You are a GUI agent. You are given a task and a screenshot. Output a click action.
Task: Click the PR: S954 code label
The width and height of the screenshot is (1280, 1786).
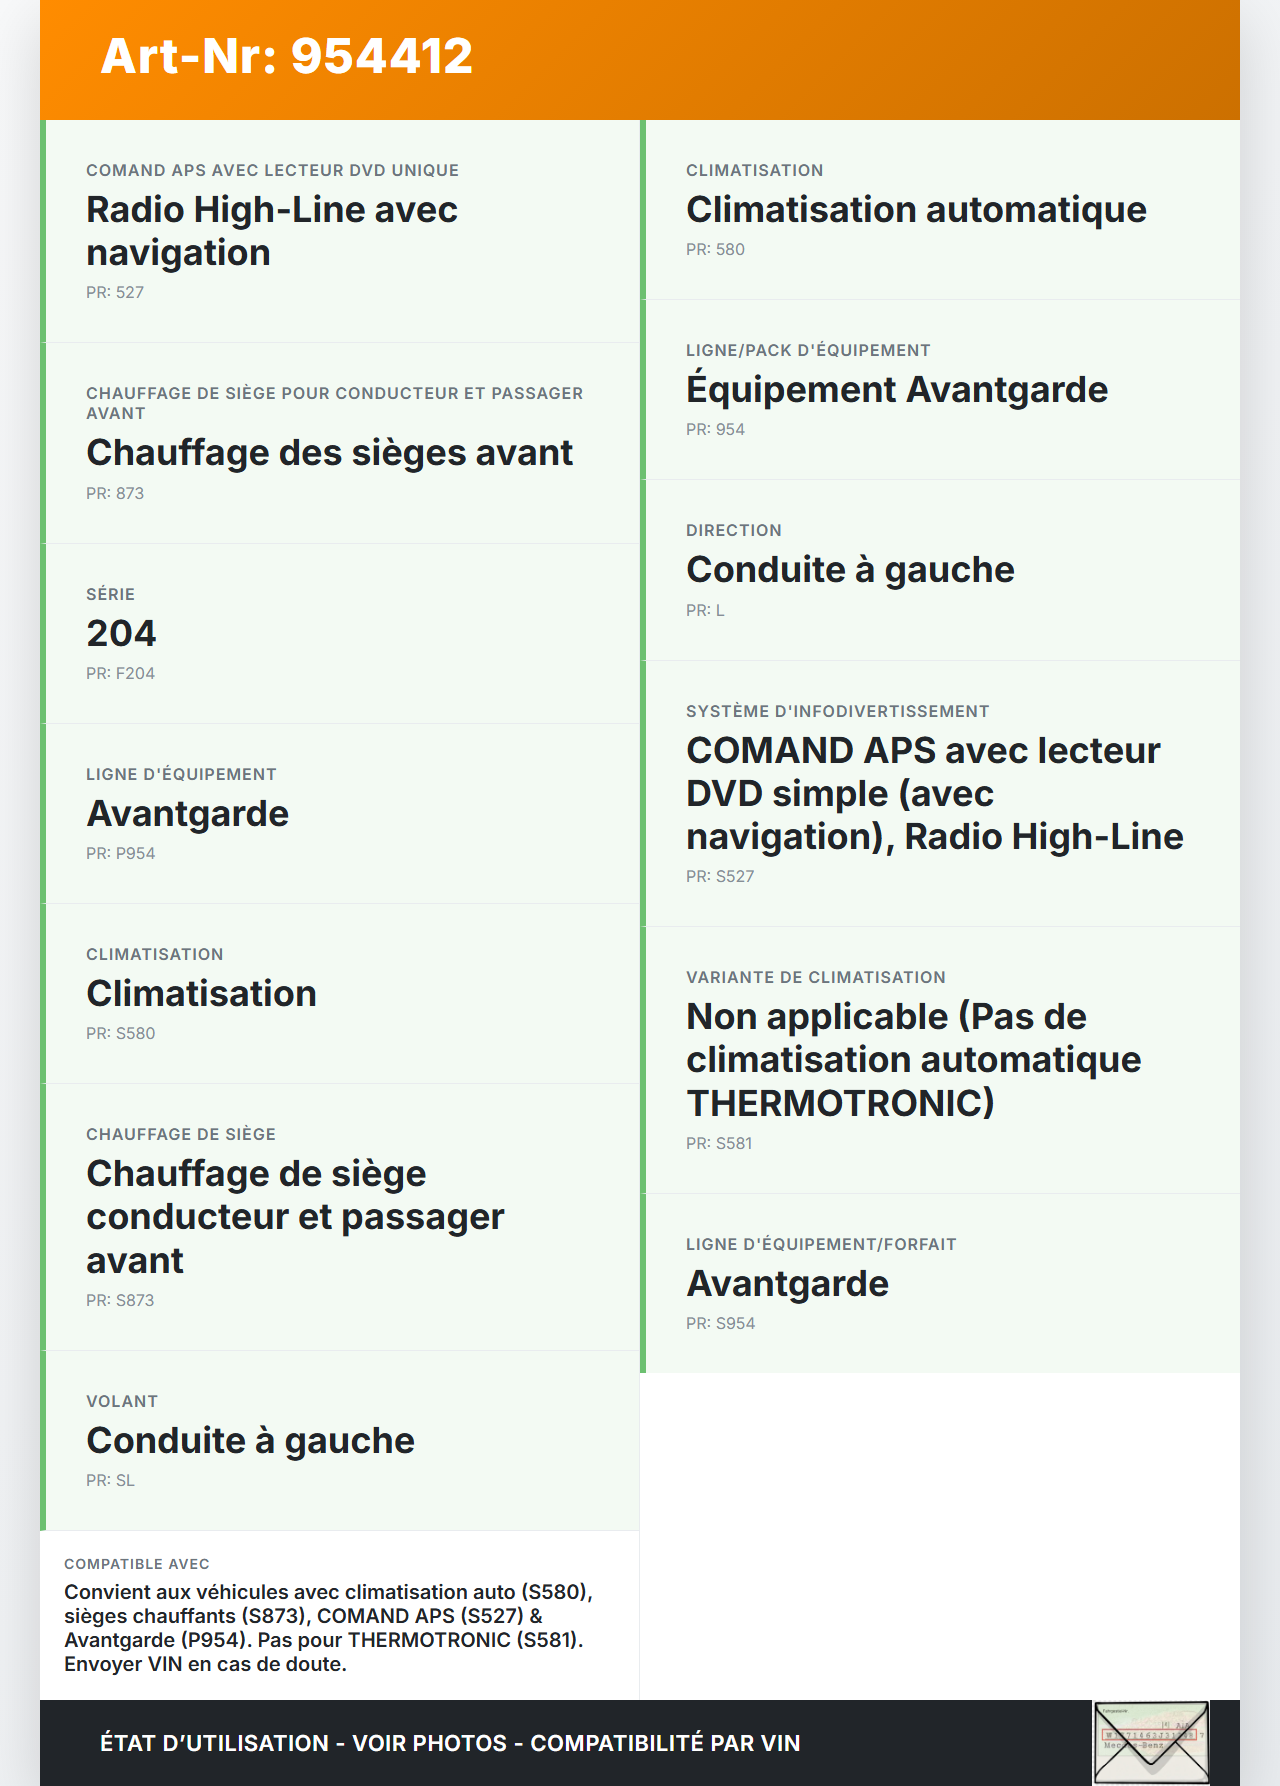click(x=721, y=1323)
